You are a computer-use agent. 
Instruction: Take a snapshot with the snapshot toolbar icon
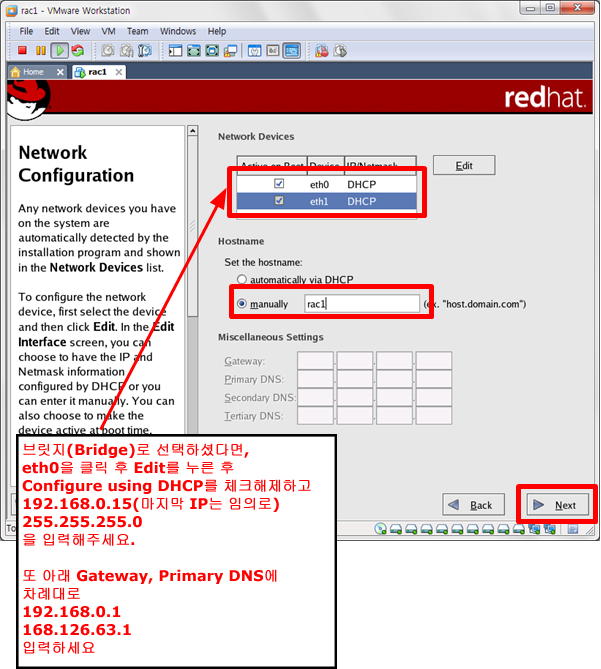click(108, 51)
